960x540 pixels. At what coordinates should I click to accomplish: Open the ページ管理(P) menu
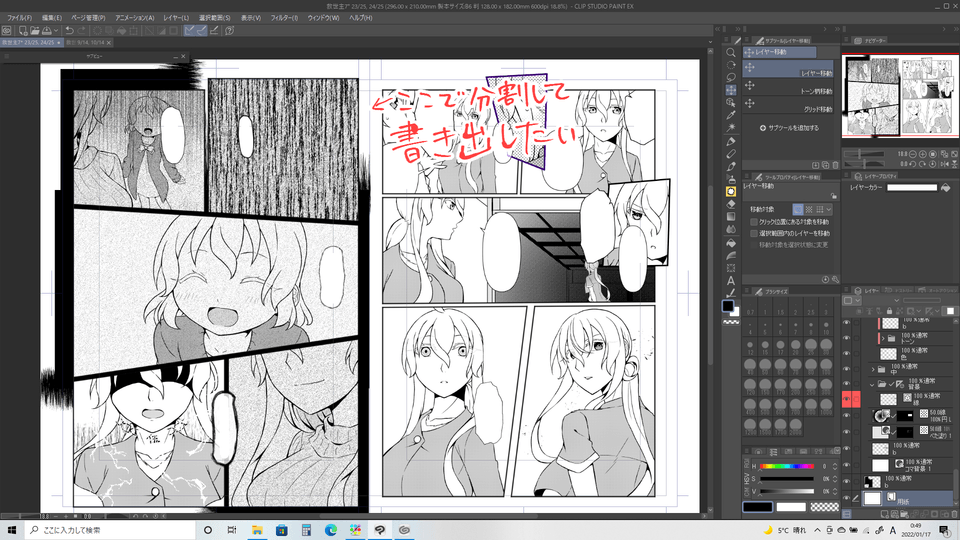[88, 18]
